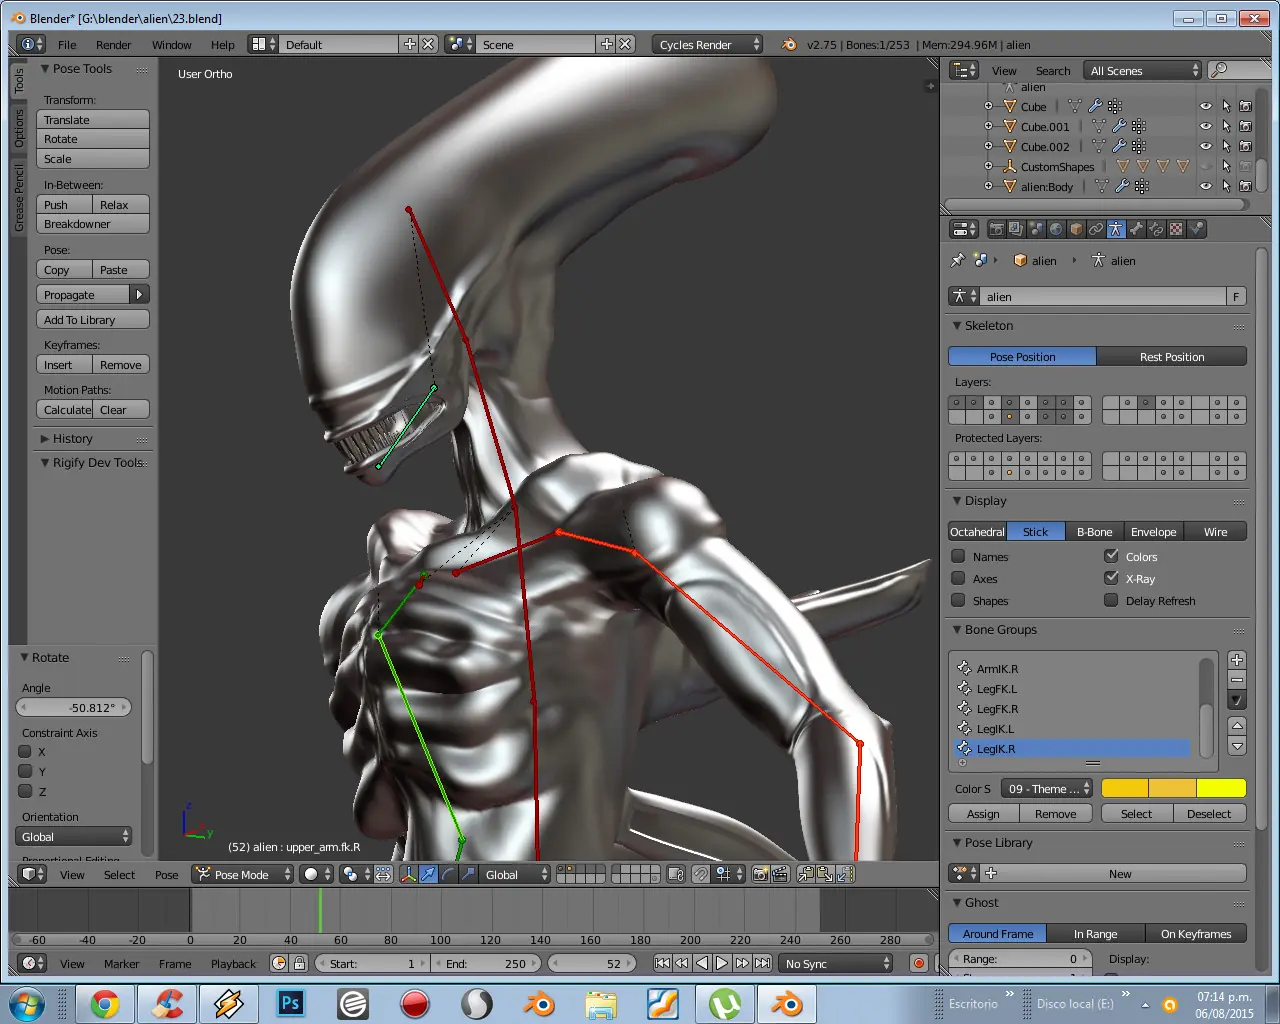The width and height of the screenshot is (1280, 1024).
Task: Collapse the Skeleton panel
Action: (x=957, y=326)
